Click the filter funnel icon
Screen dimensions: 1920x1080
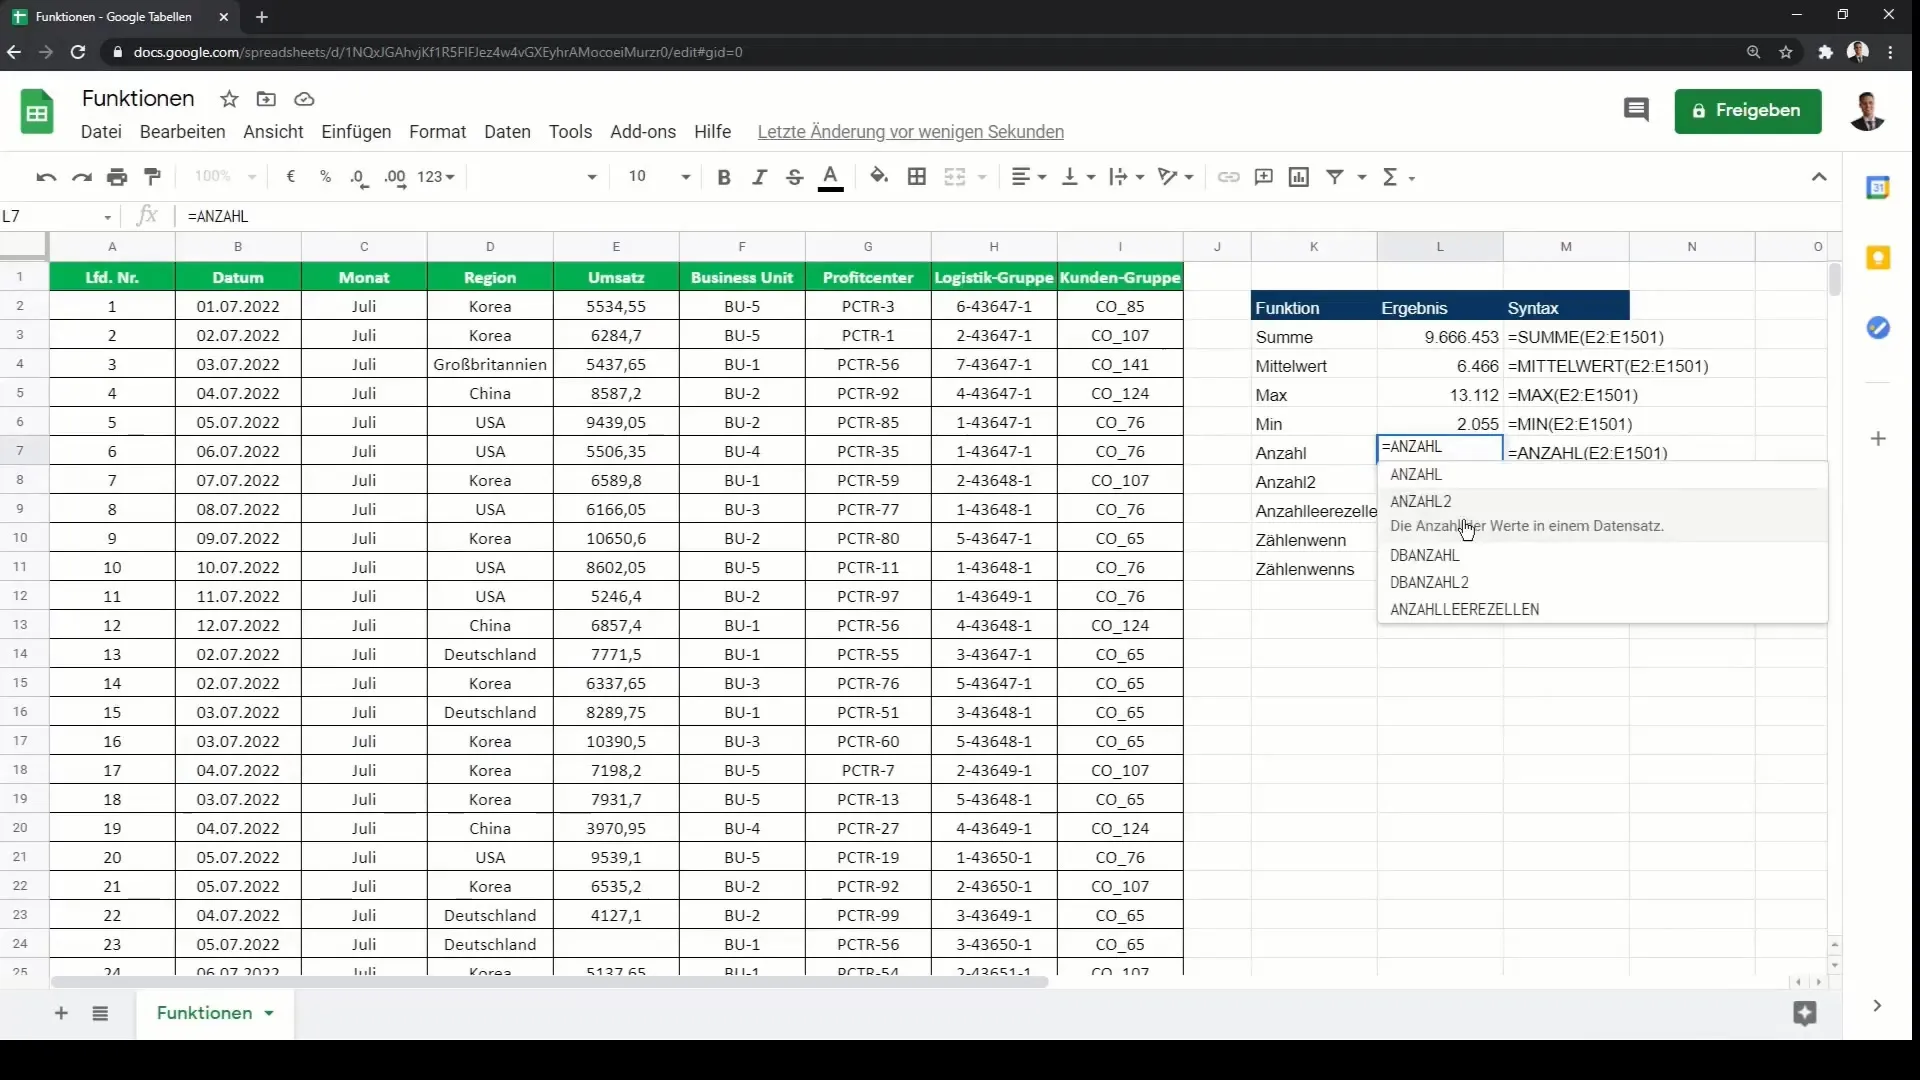tap(1334, 177)
